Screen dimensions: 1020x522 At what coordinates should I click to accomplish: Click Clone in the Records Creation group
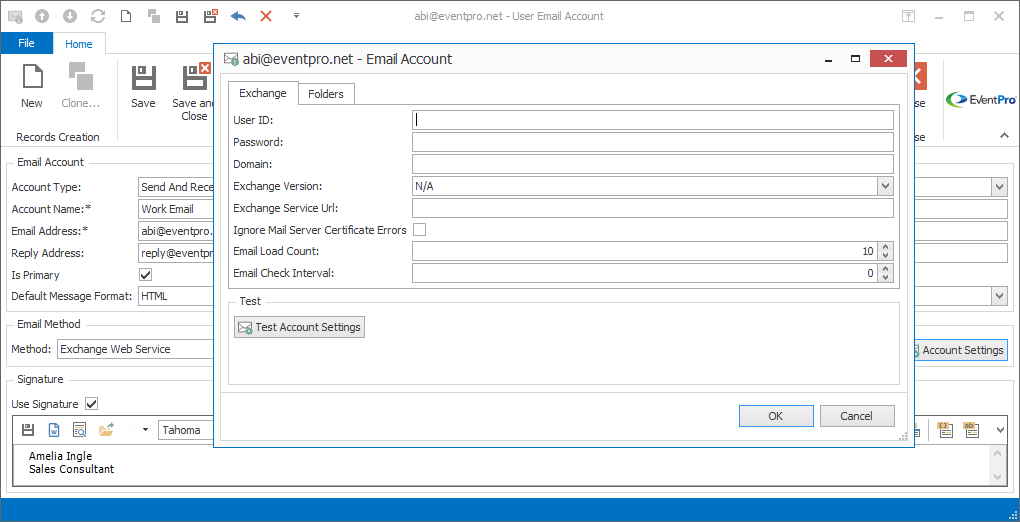[x=81, y=85]
